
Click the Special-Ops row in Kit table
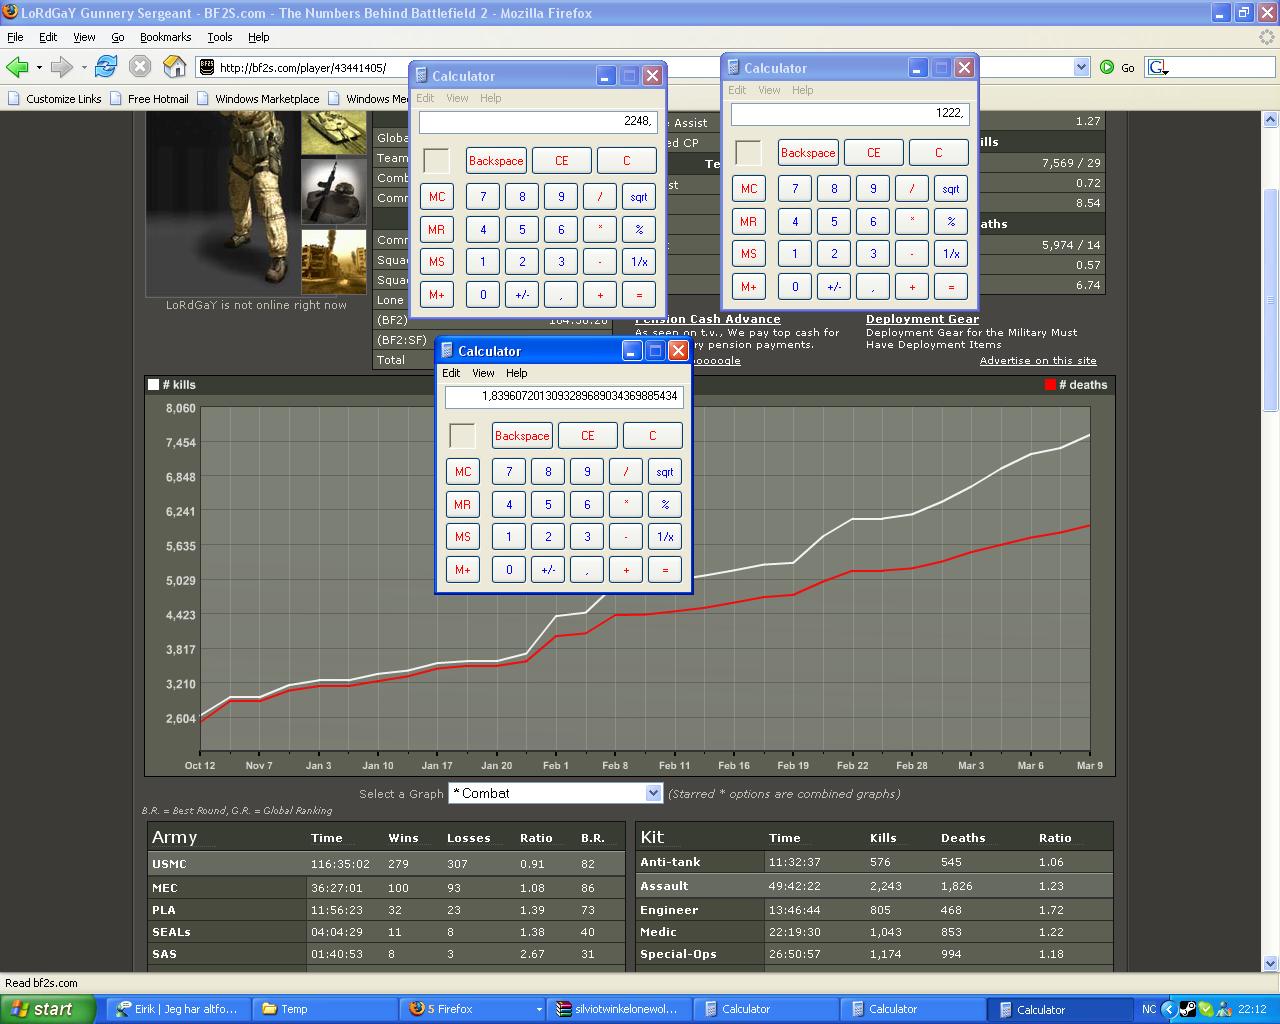pyautogui.click(x=874, y=954)
